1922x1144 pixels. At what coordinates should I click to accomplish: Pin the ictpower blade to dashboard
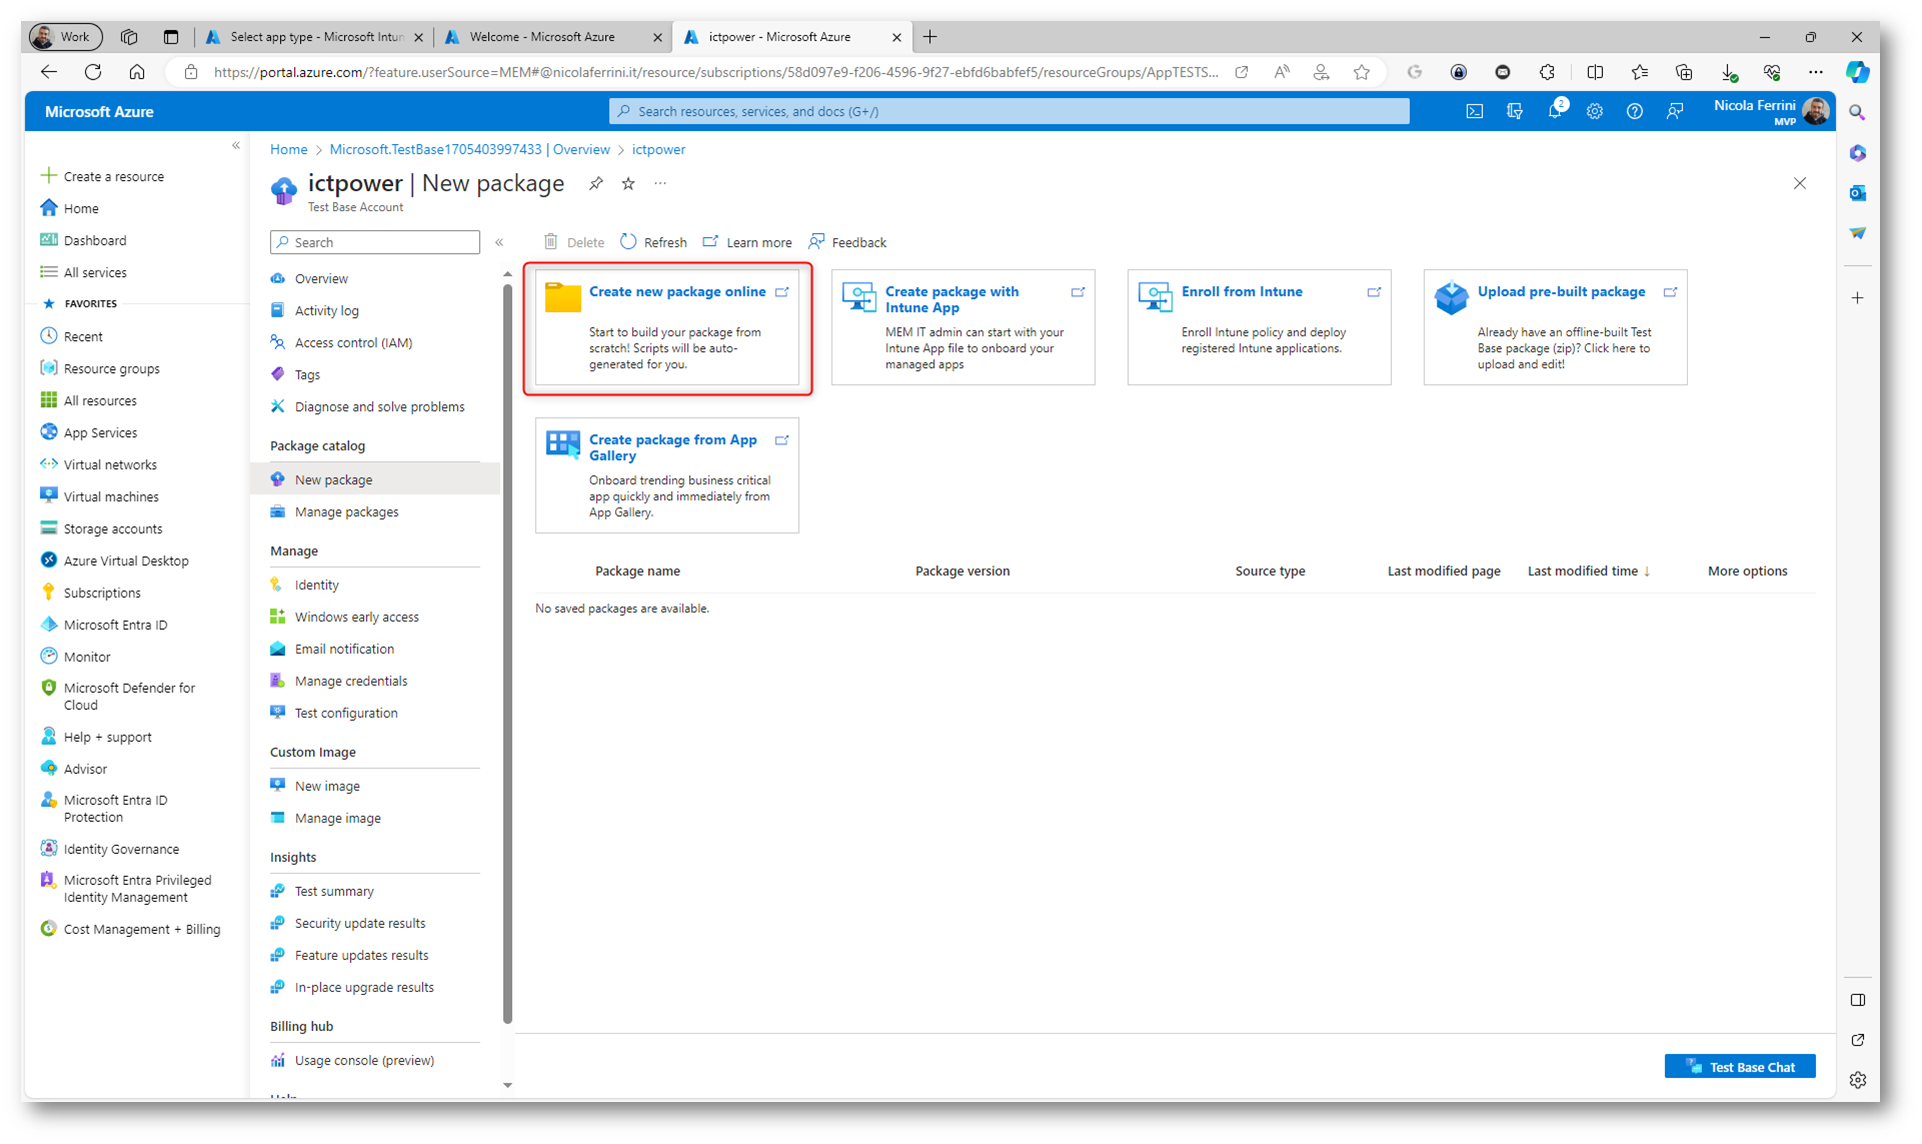click(596, 184)
